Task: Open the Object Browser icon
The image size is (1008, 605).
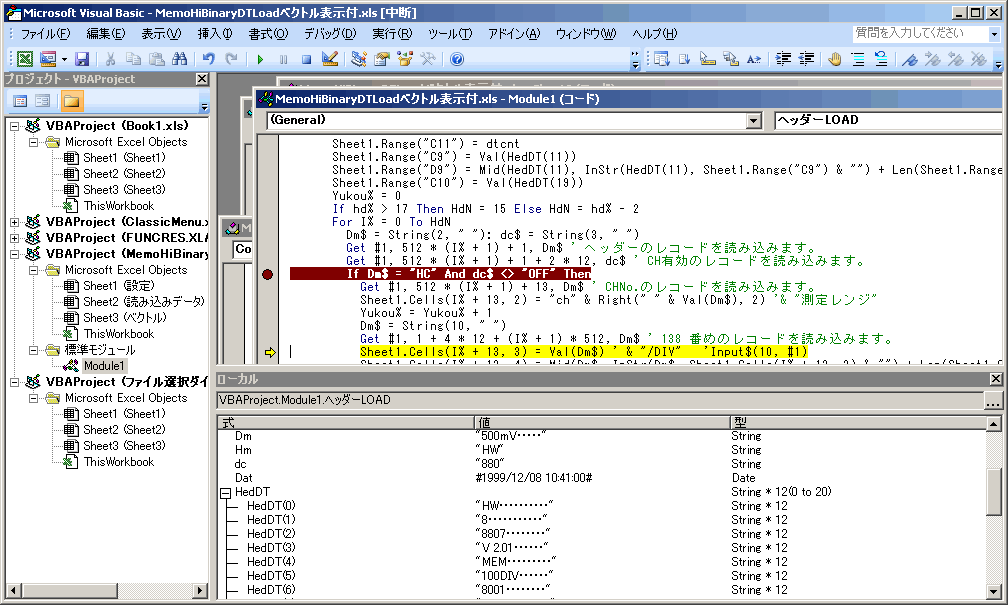Action: [405, 59]
